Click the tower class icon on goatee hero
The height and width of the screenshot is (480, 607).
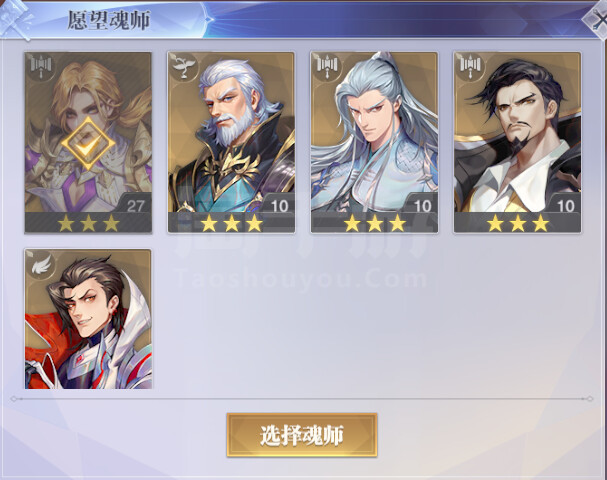click(470, 65)
